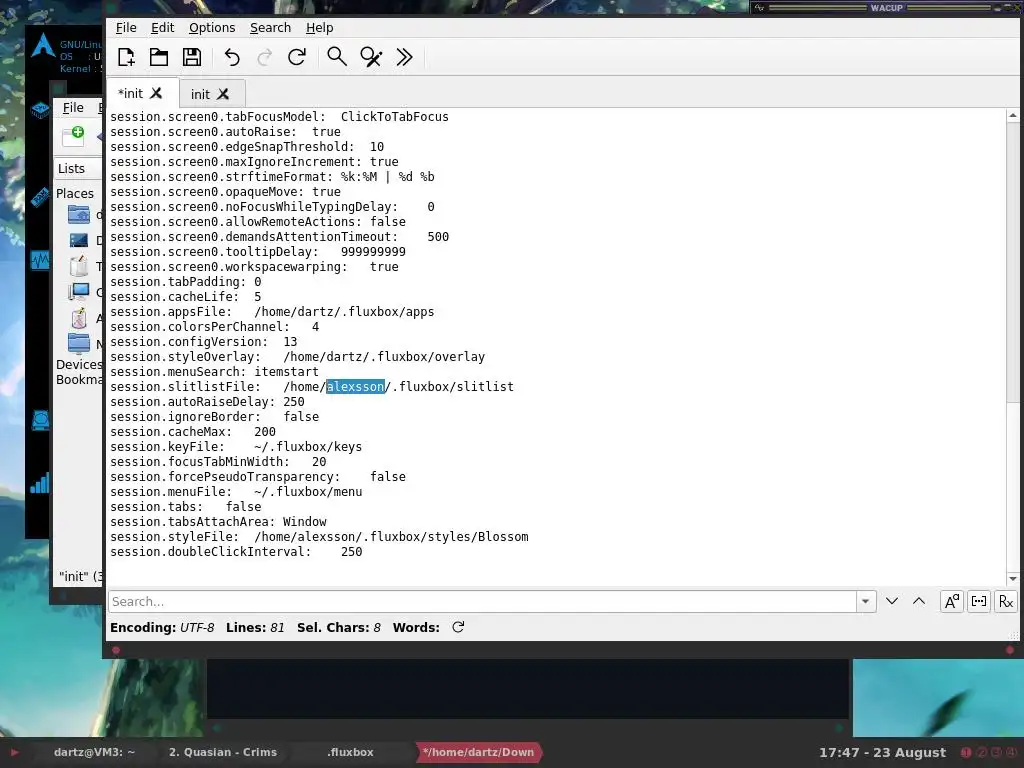Screen dimensions: 1024x768
Task: Click the session.screen0.tooltipDelay line
Action: click(x=258, y=252)
